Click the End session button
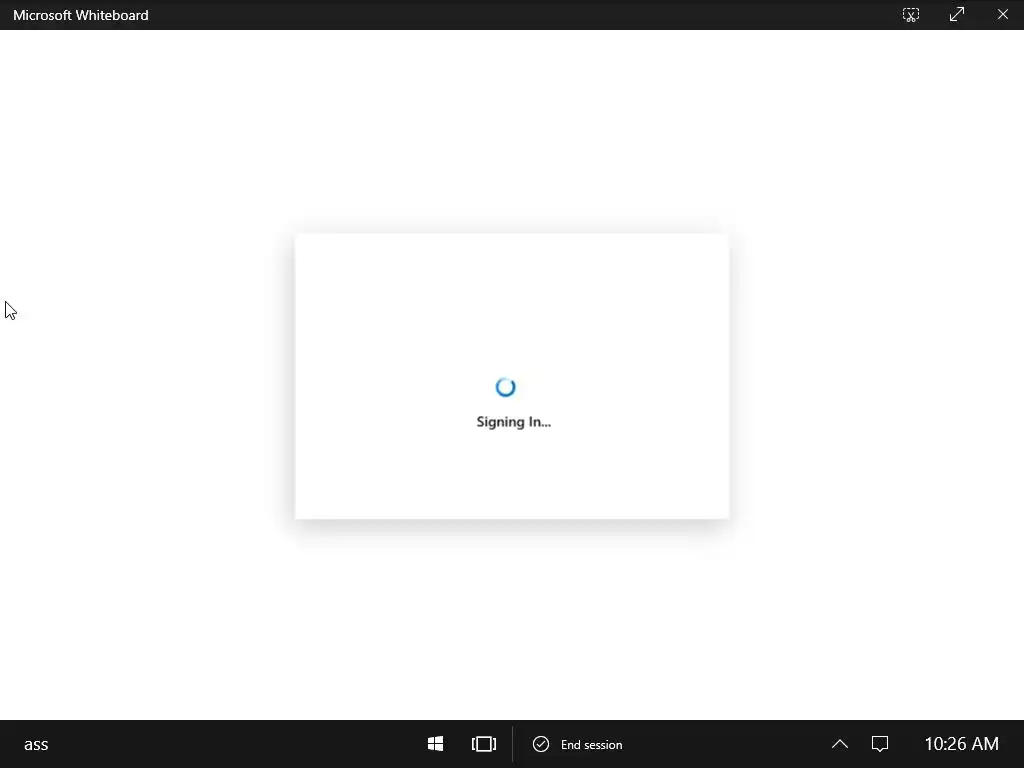1024x768 pixels. pyautogui.click(x=577, y=744)
